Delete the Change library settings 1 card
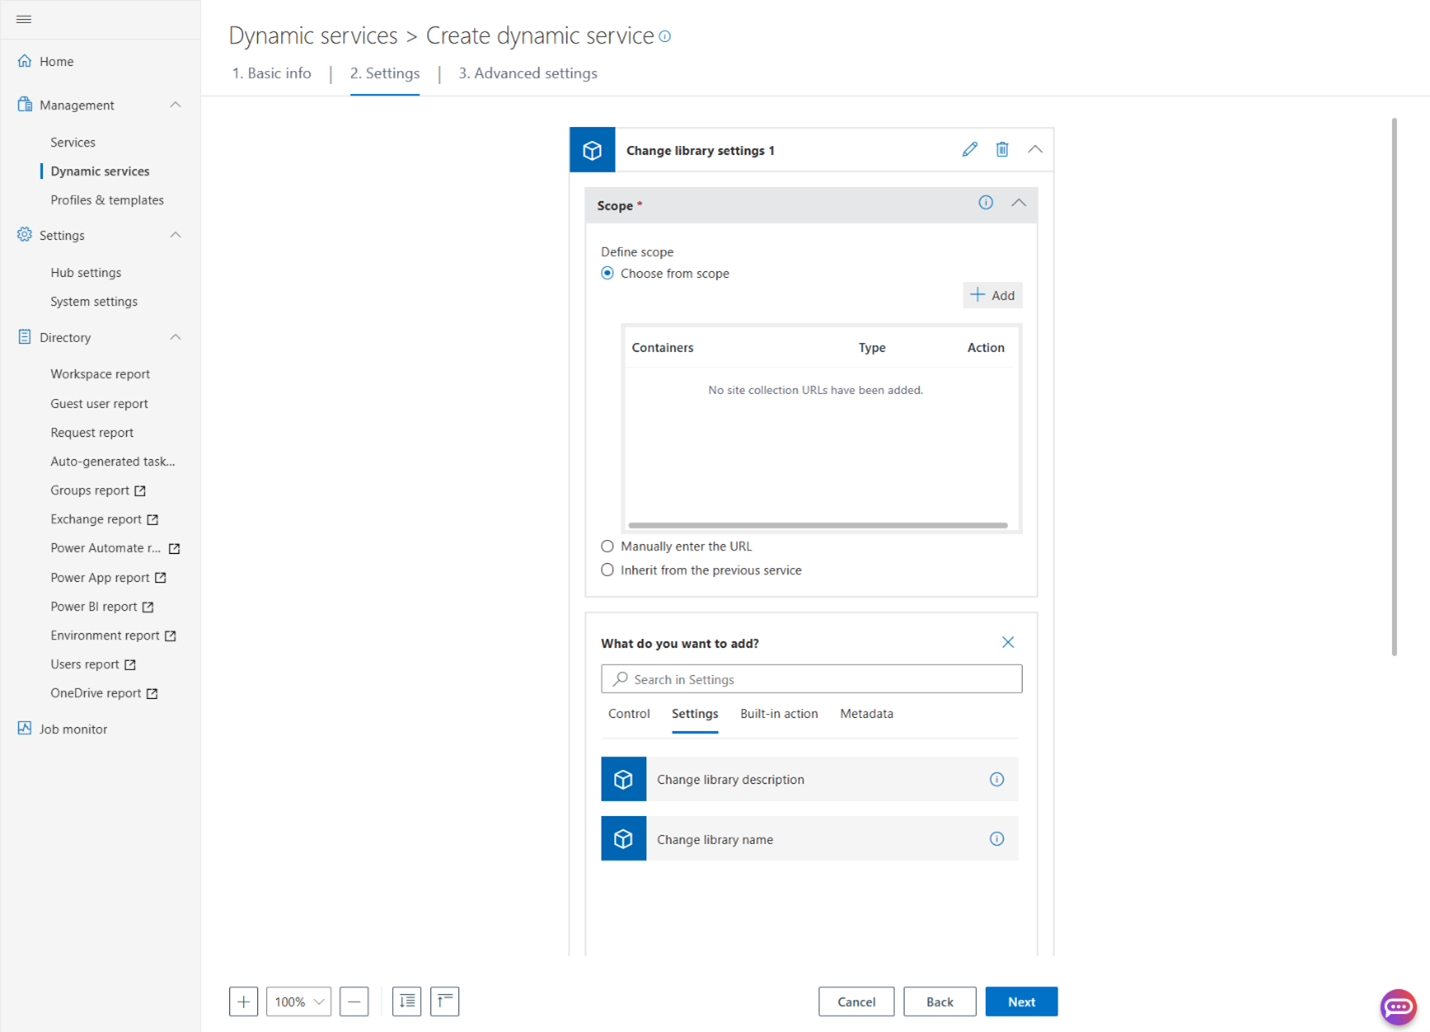The width and height of the screenshot is (1430, 1032). (1002, 149)
